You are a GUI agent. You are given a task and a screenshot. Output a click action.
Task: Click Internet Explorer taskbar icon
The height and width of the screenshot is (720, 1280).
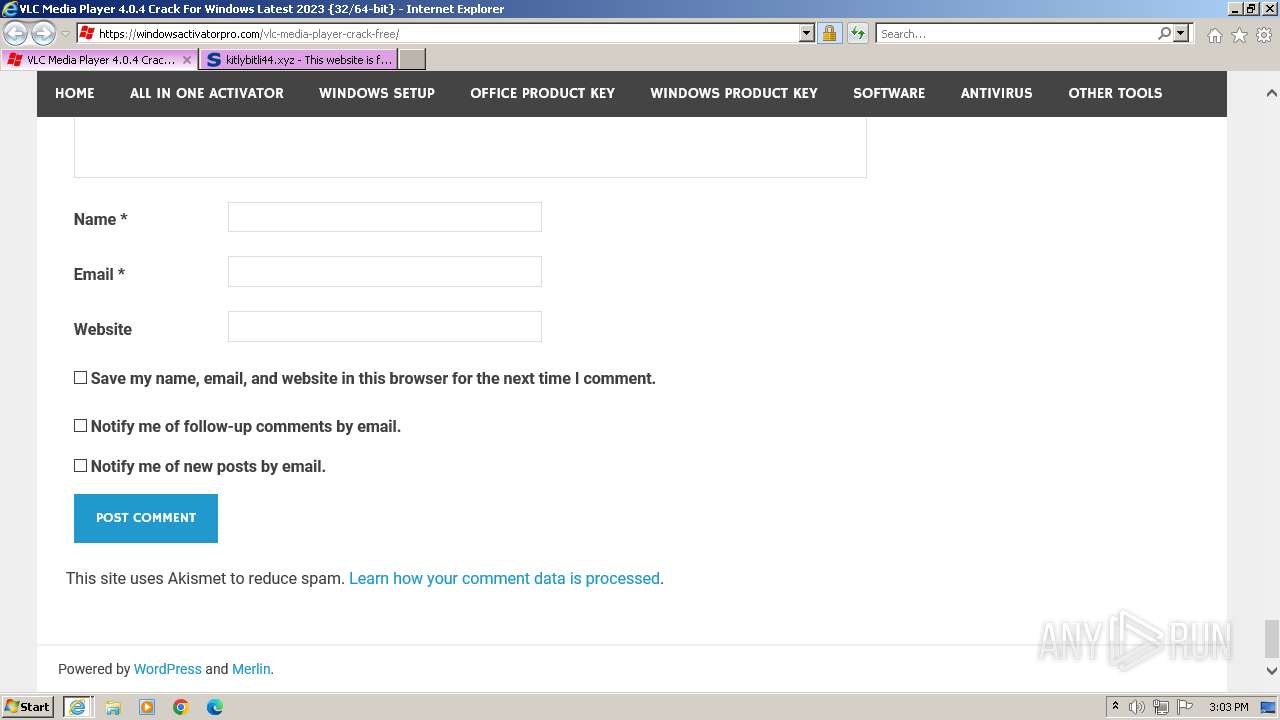pyautogui.click(x=78, y=707)
